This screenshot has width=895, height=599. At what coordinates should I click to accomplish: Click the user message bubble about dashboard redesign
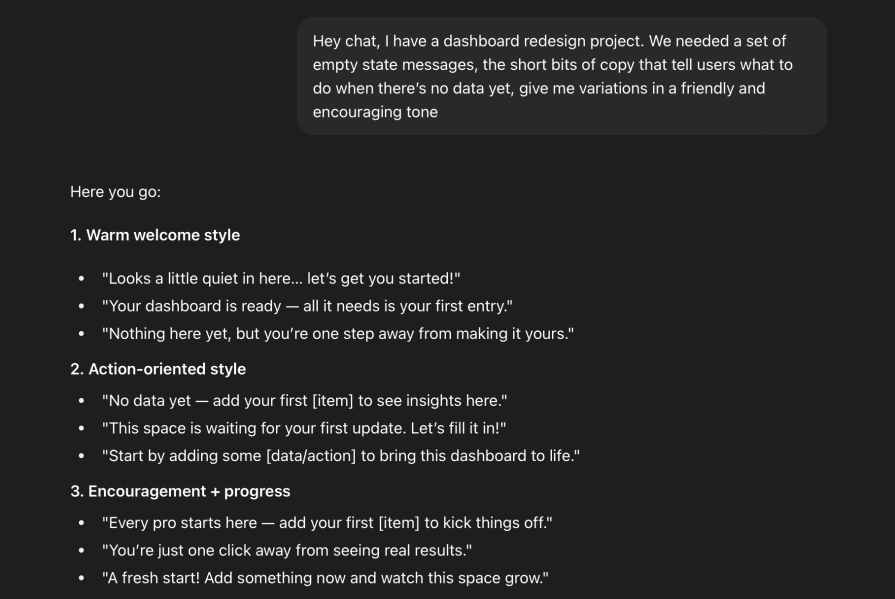click(561, 76)
